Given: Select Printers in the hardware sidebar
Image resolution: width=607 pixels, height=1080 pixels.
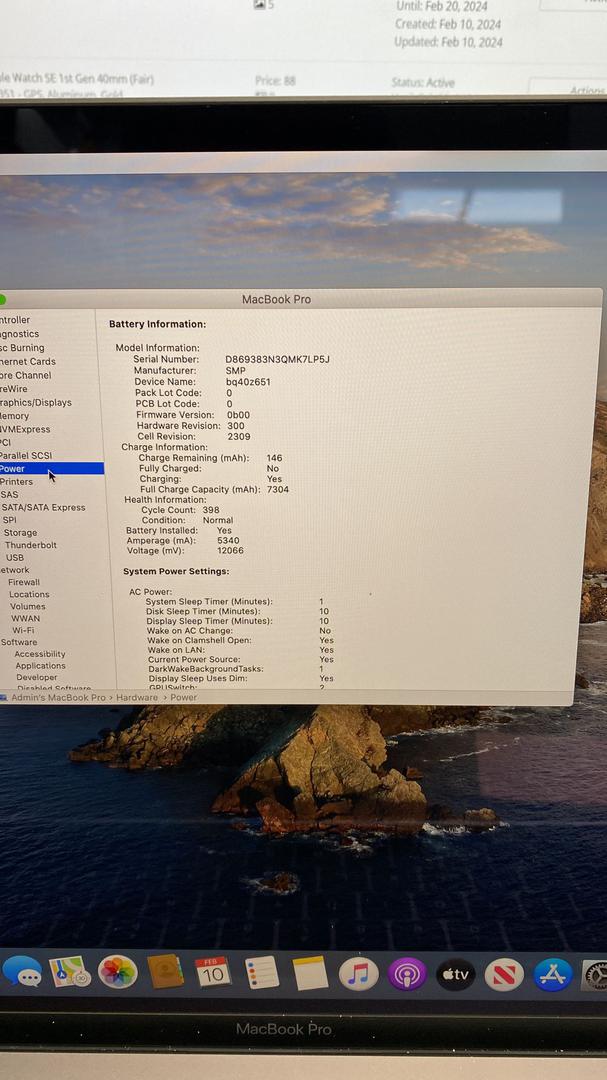Looking at the screenshot, I should click(x=17, y=481).
